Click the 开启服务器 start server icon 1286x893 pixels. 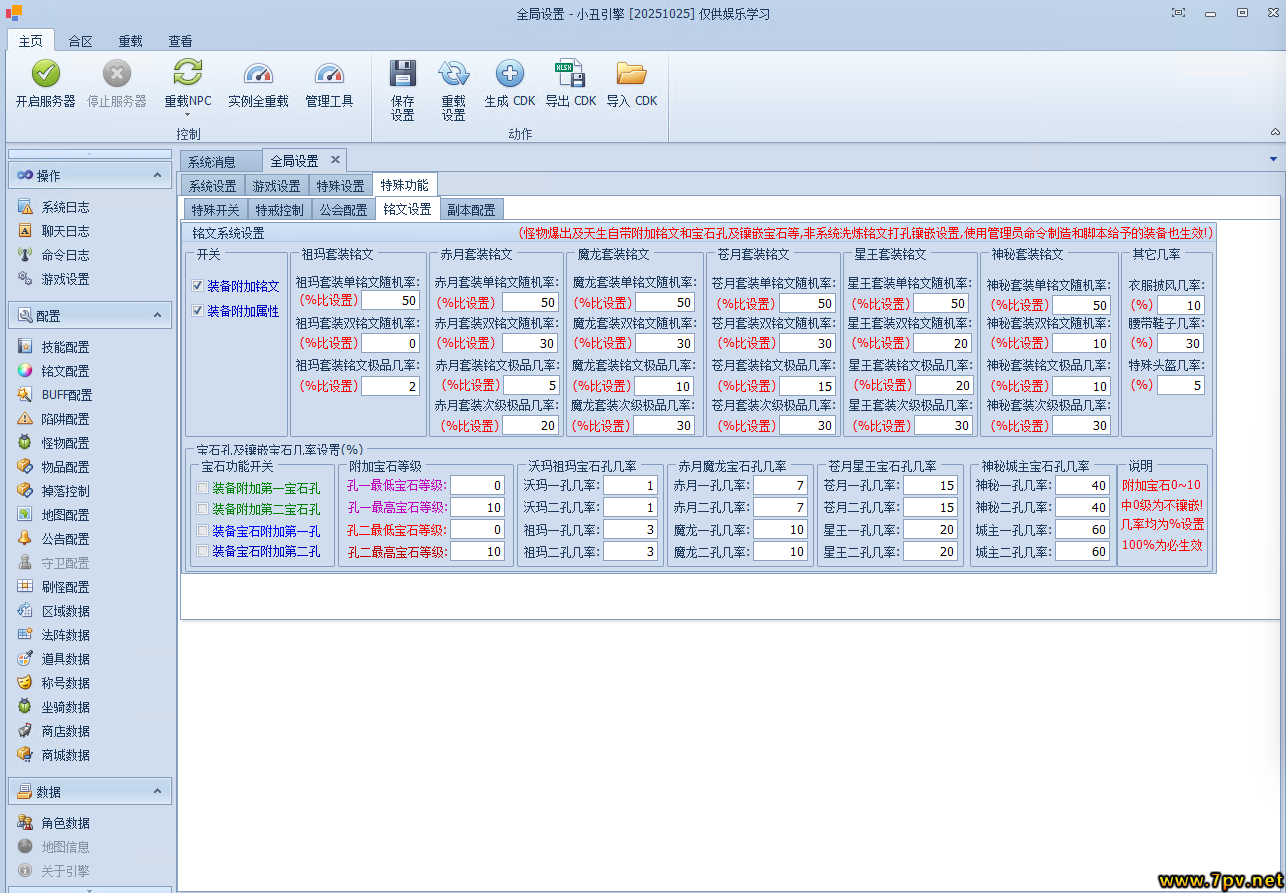[46, 74]
